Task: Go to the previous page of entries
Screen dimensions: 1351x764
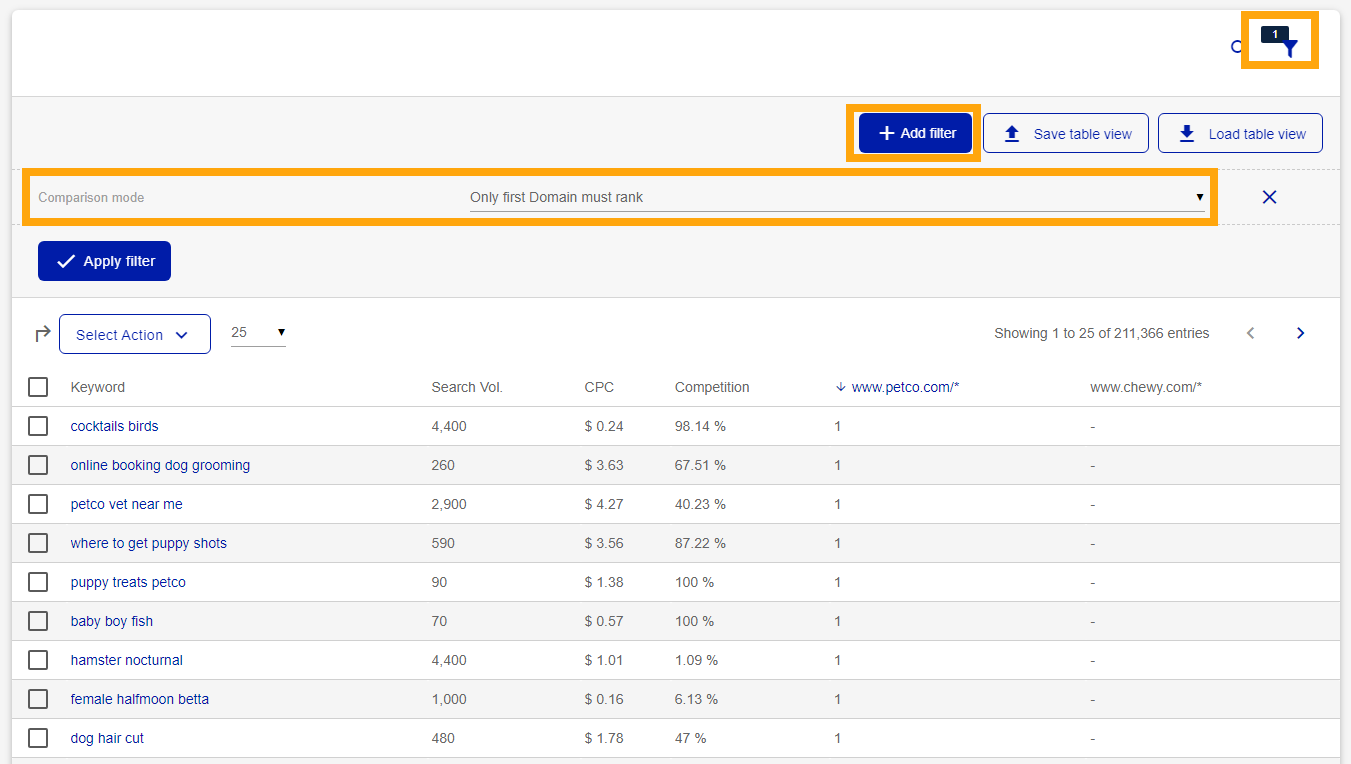Action: point(1250,333)
